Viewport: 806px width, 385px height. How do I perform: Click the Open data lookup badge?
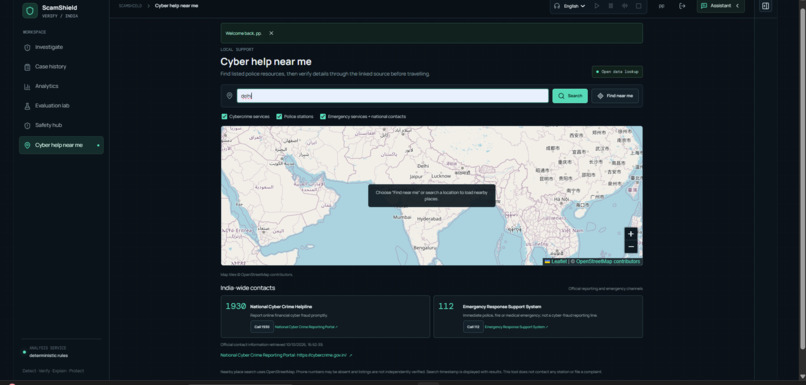(617, 72)
